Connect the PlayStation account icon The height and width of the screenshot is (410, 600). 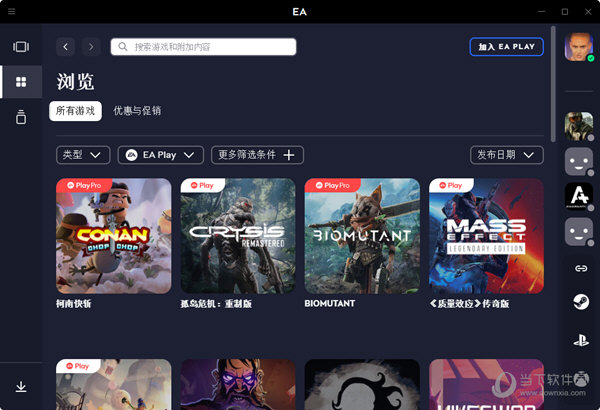581,340
